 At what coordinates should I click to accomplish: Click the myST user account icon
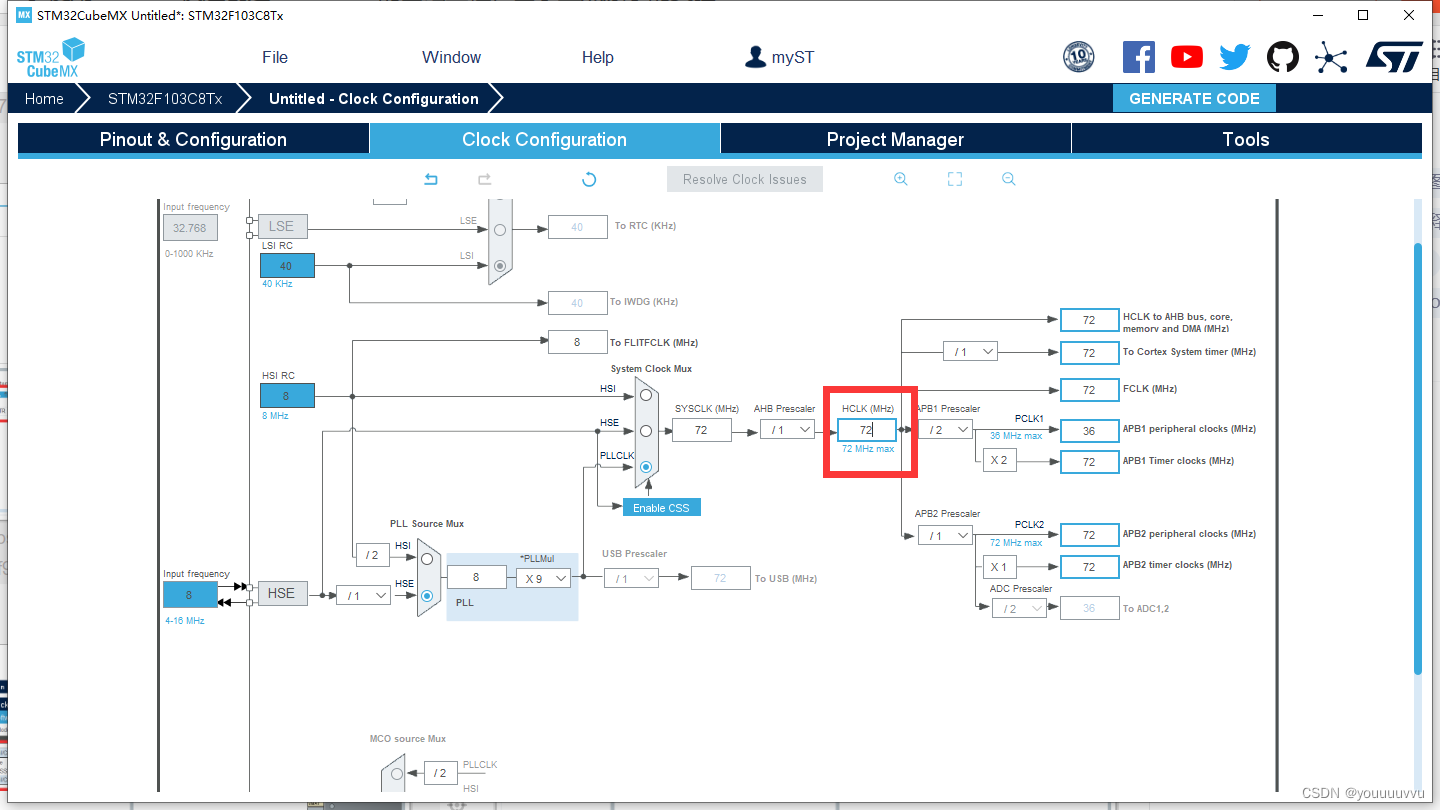click(755, 57)
